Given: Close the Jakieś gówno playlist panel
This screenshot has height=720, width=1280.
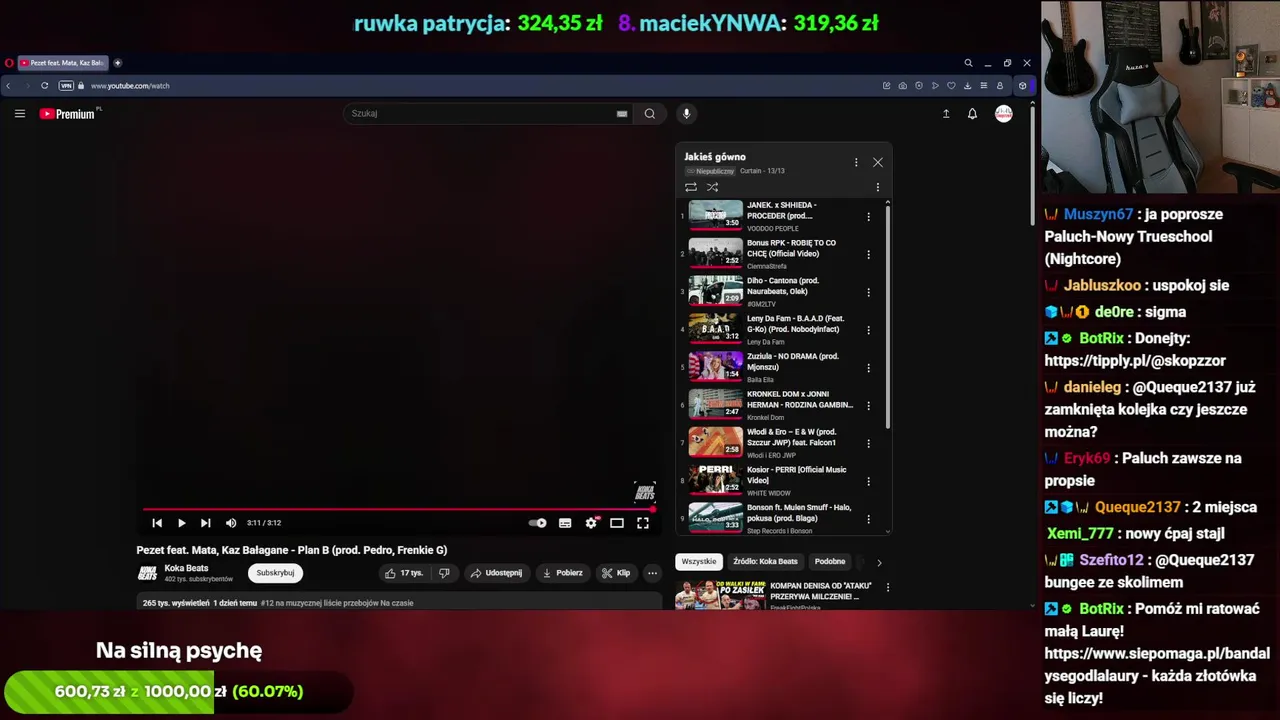Looking at the screenshot, I should click(878, 162).
